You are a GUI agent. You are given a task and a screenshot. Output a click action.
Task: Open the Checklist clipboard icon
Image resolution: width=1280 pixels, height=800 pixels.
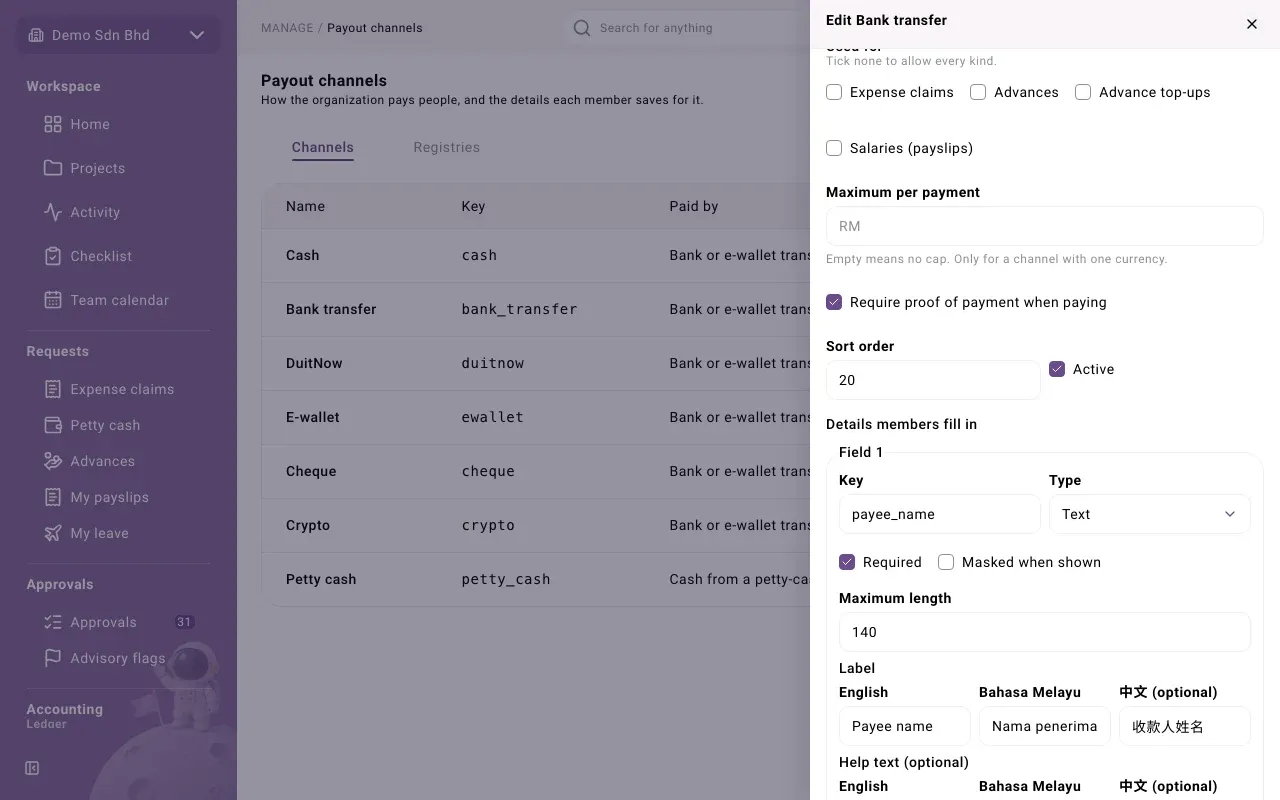coord(53,256)
